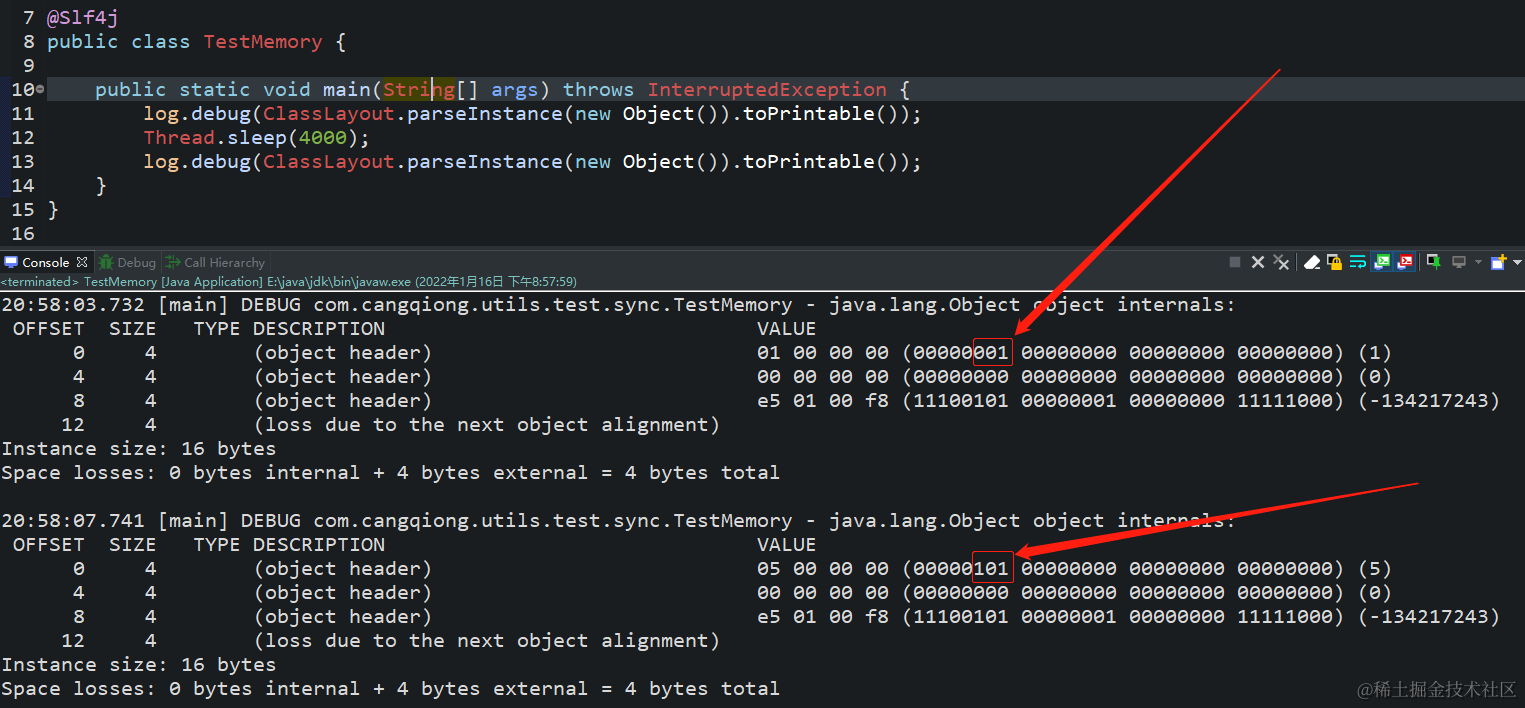Switch to the Console tab
This screenshot has width=1525, height=708.
tap(45, 262)
